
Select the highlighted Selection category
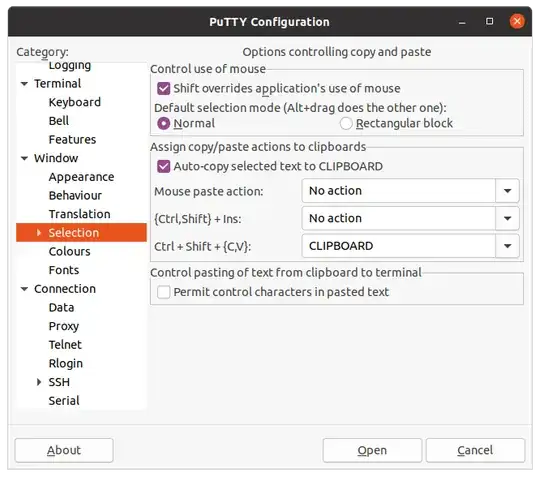pyautogui.click(x=81, y=233)
